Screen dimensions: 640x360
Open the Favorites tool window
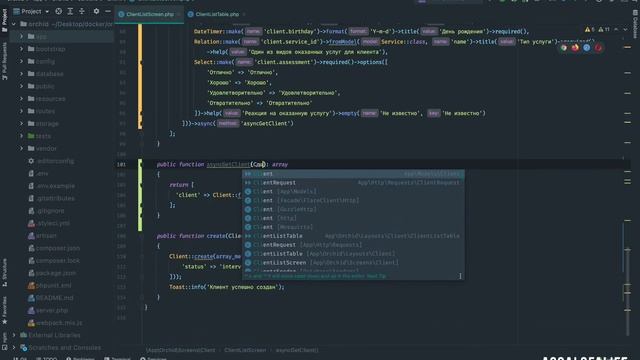[x=4, y=310]
